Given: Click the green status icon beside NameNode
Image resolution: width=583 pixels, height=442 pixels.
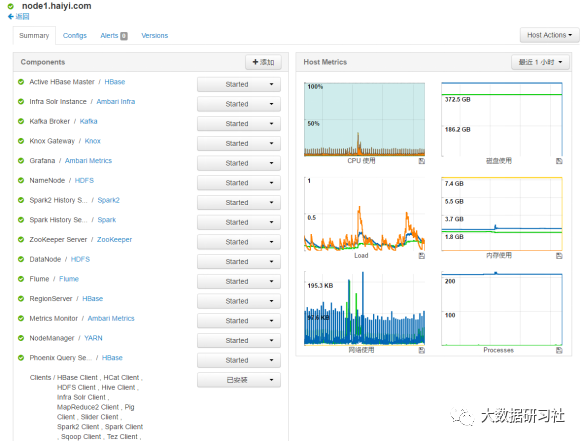Looking at the screenshot, I should [21, 180].
